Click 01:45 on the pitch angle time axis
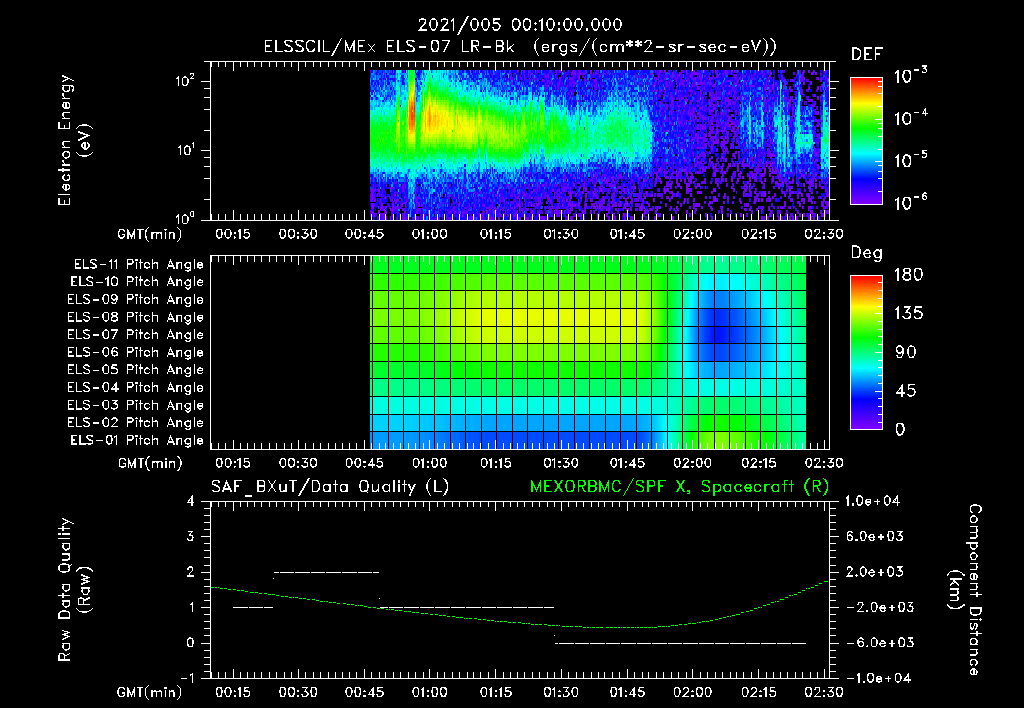The image size is (1024, 708). 627,463
